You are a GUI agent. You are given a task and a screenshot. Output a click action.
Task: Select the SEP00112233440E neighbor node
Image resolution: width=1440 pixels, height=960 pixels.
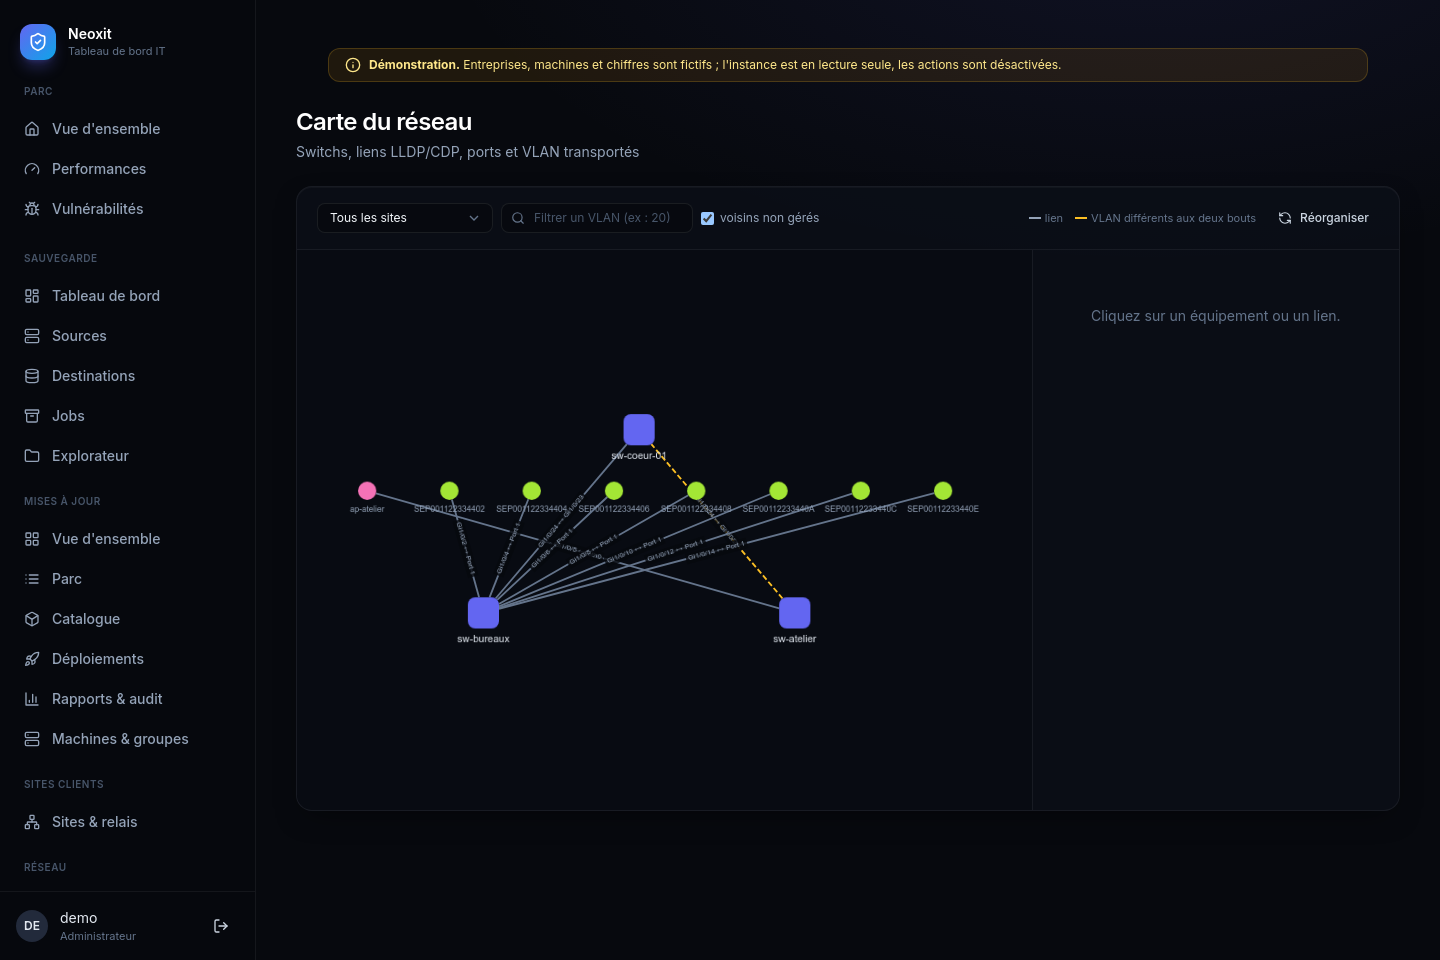coord(943,491)
